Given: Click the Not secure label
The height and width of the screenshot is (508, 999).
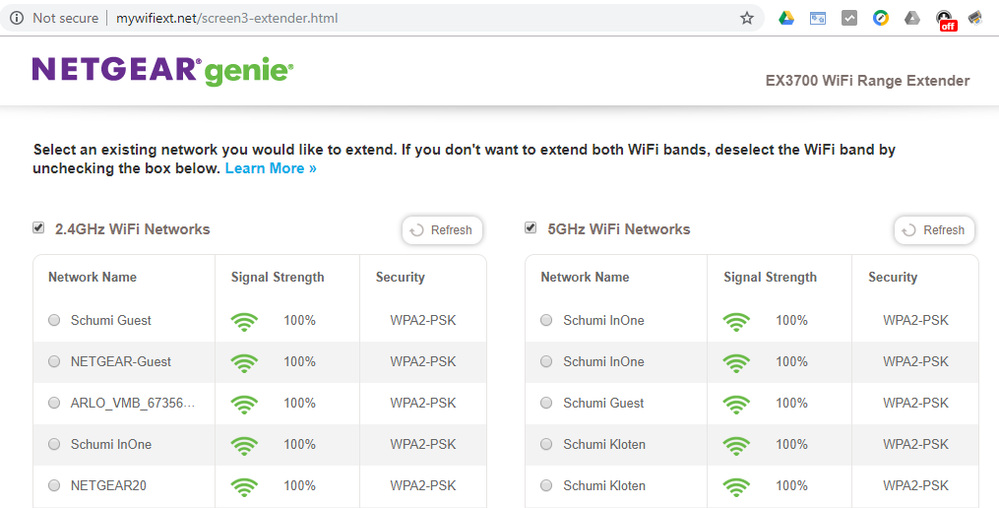Looking at the screenshot, I should tap(66, 18).
